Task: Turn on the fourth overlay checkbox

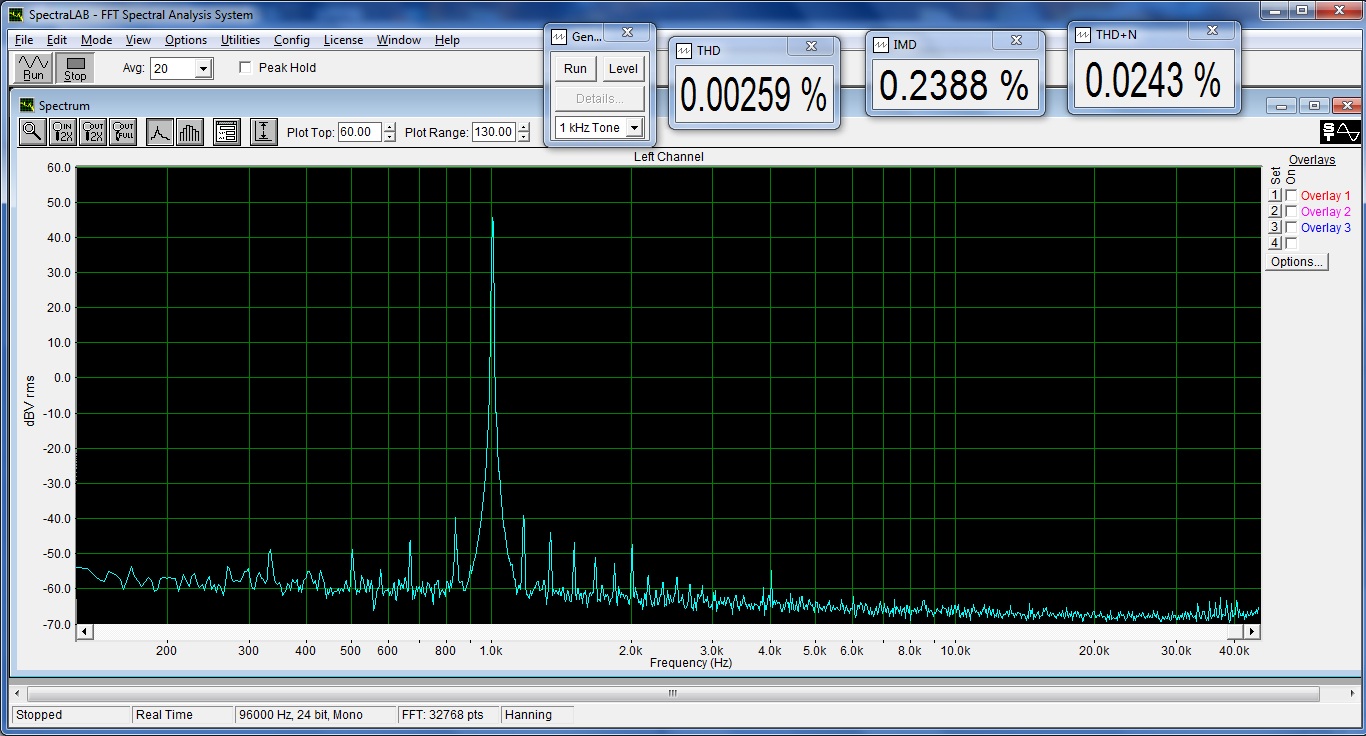Action: coord(1291,244)
